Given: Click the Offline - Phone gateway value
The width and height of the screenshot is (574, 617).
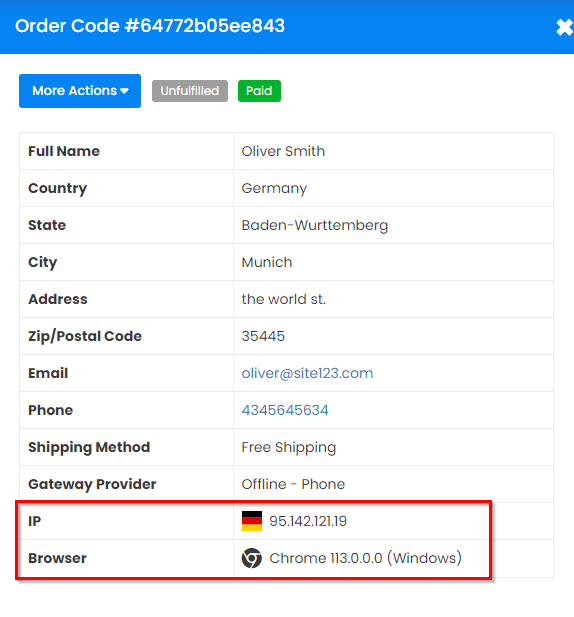Looking at the screenshot, I should tap(293, 484).
